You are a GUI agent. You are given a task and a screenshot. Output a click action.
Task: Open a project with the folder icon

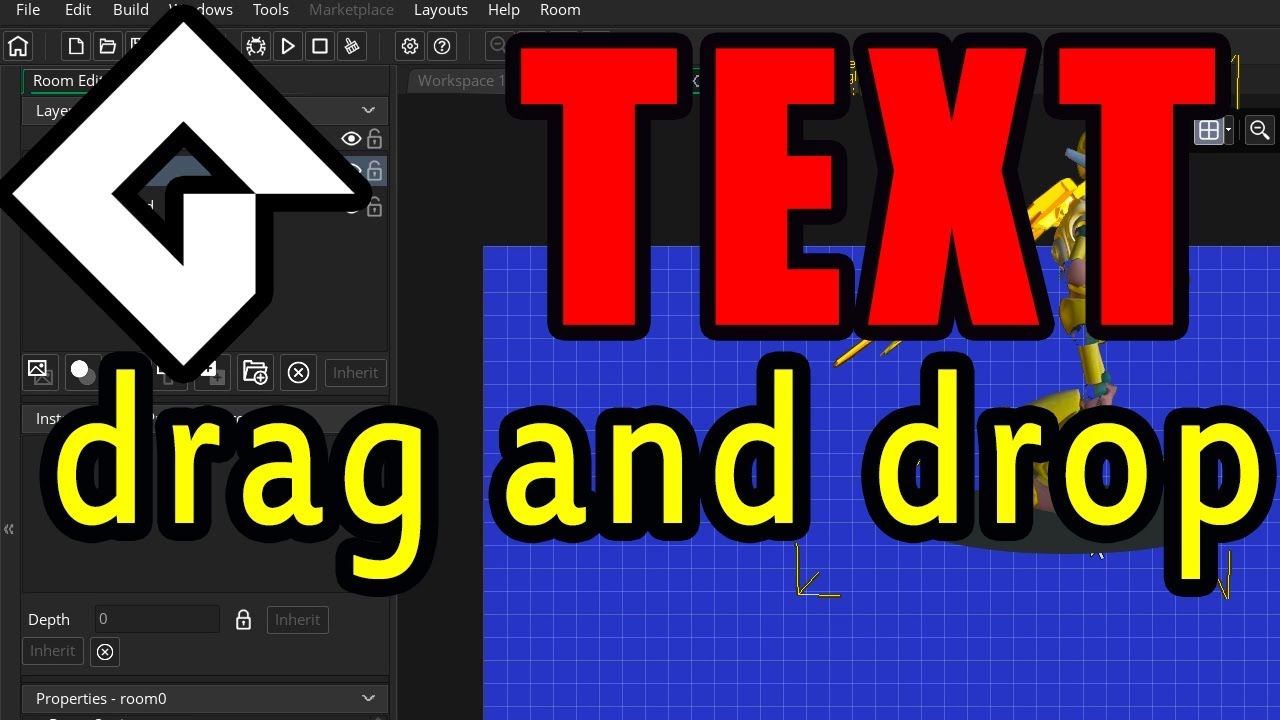pyautogui.click(x=107, y=46)
